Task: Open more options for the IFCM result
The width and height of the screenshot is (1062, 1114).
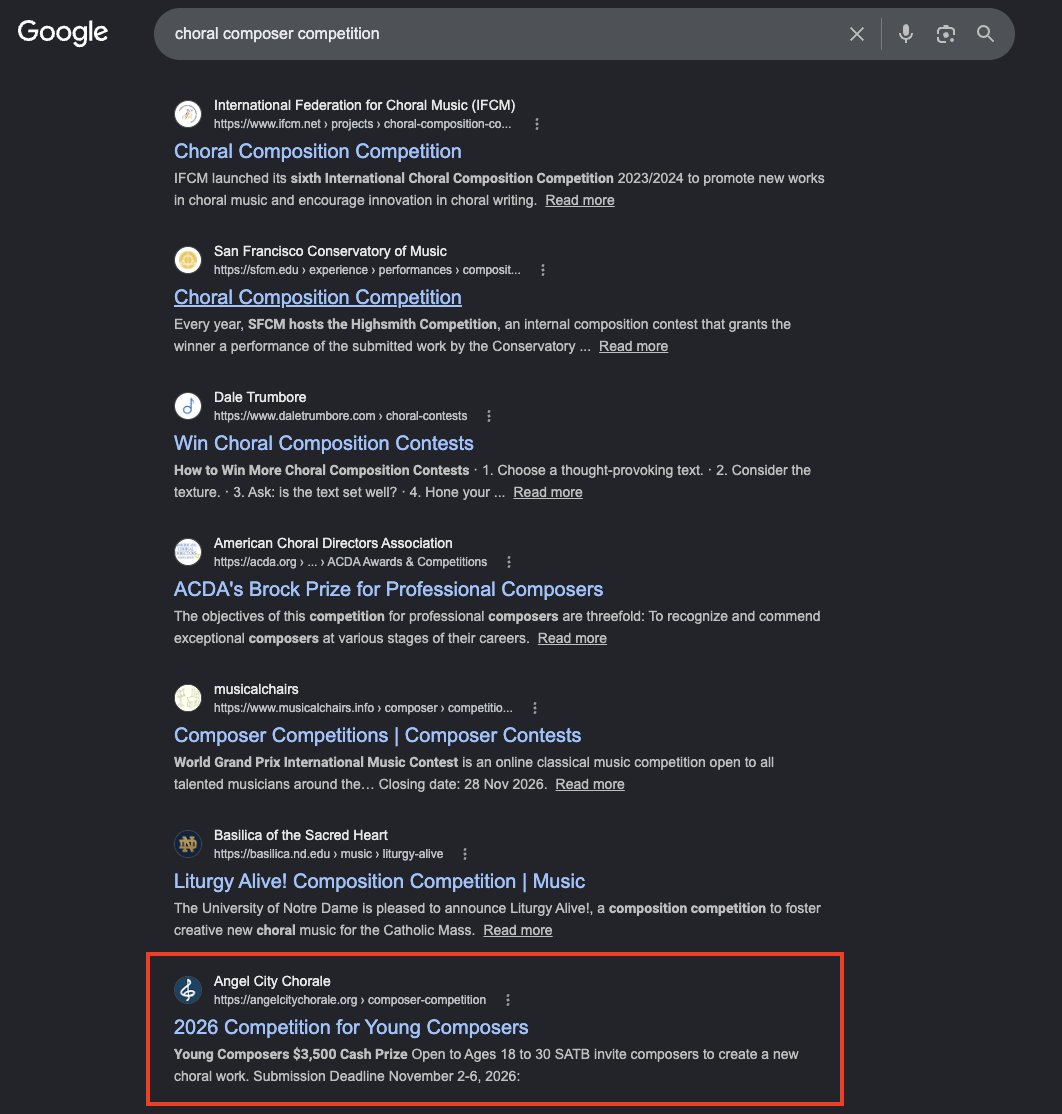Action: click(x=537, y=124)
